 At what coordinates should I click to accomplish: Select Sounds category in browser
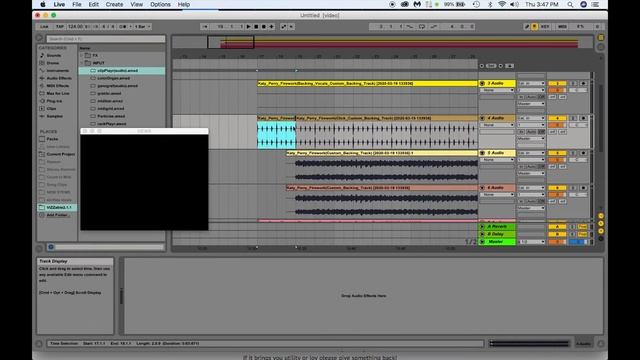(x=53, y=55)
